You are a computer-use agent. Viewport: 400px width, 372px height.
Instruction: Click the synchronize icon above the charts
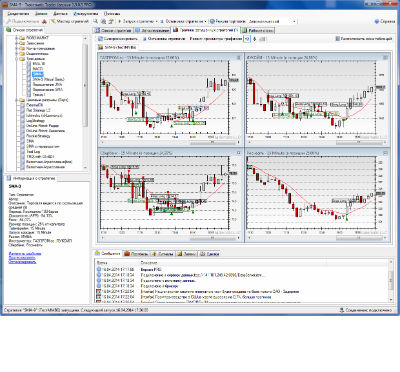100,39
